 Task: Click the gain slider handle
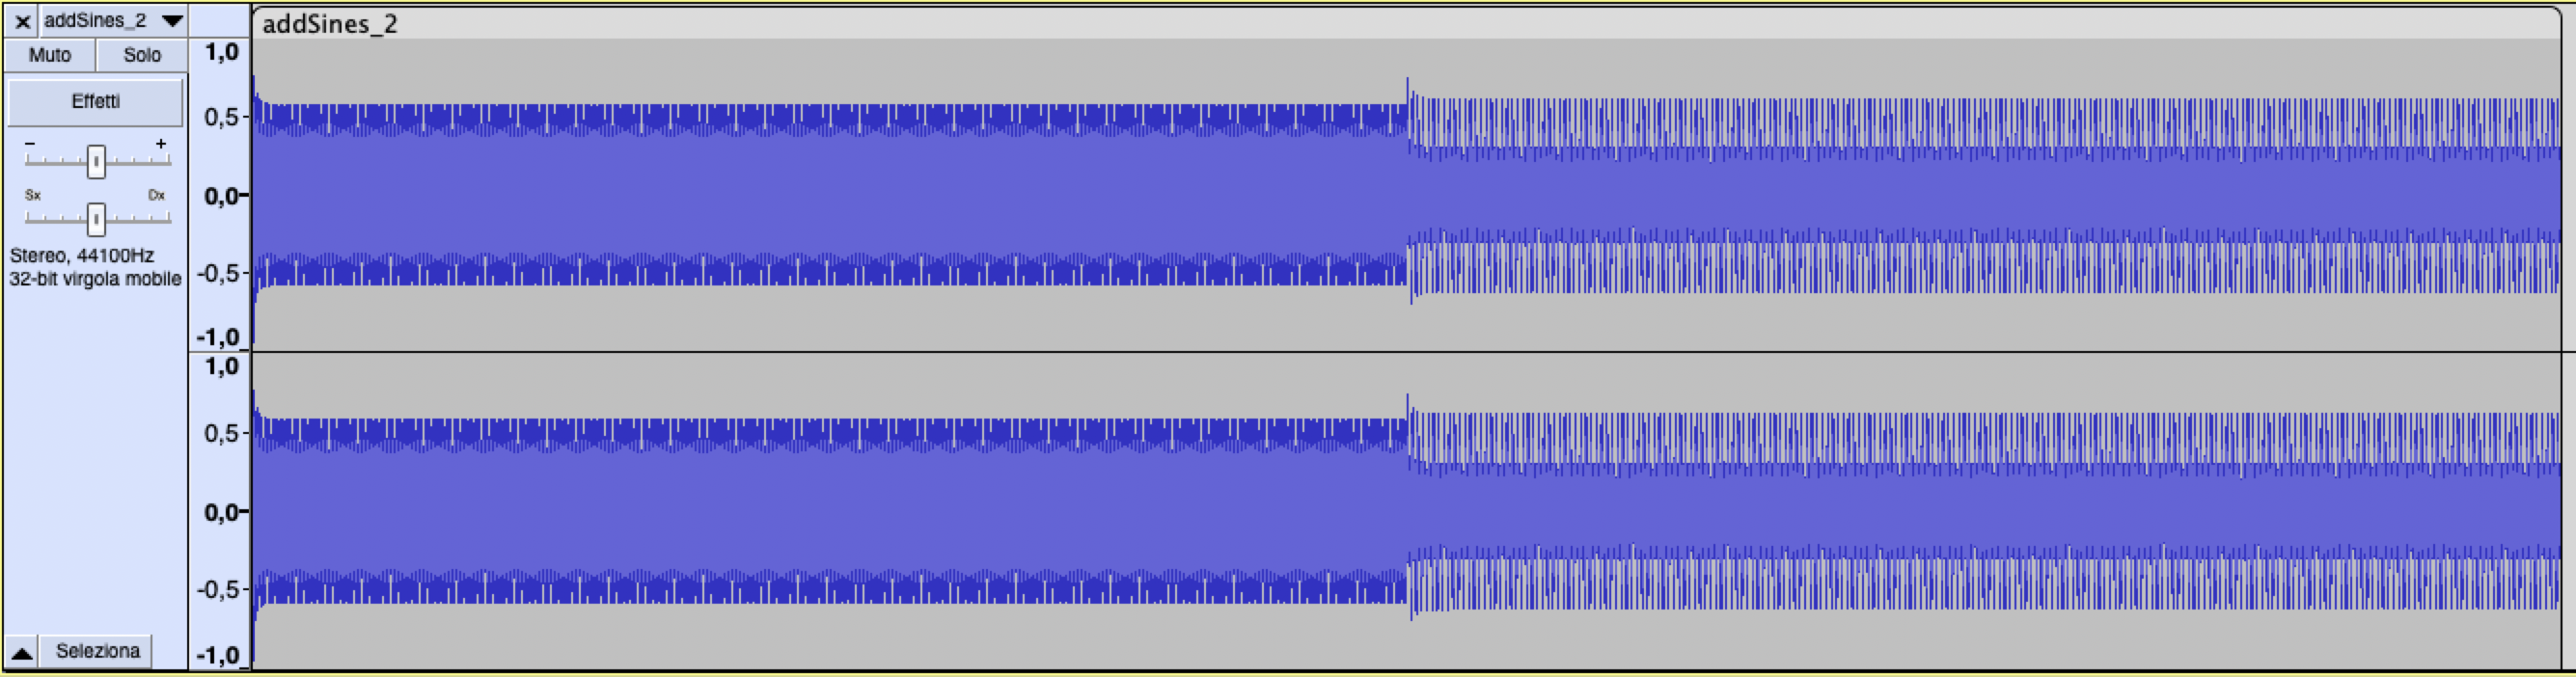96,161
